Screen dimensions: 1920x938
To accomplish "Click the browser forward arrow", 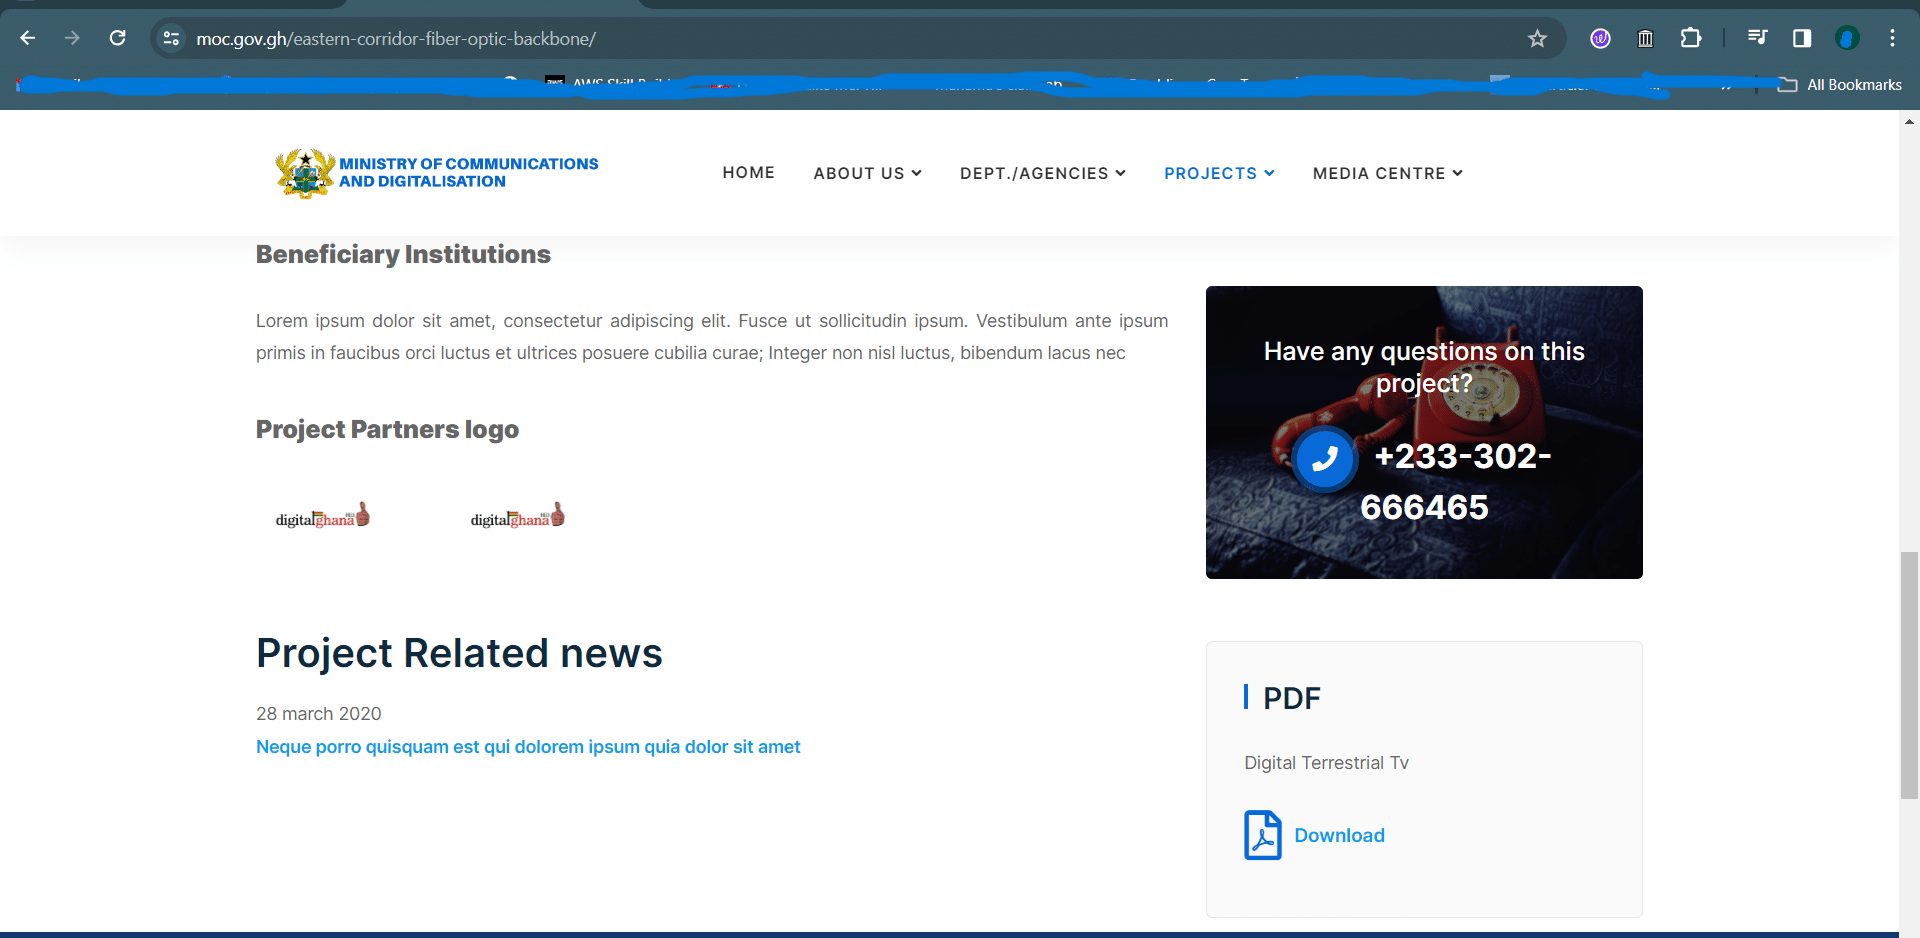I will [x=72, y=38].
